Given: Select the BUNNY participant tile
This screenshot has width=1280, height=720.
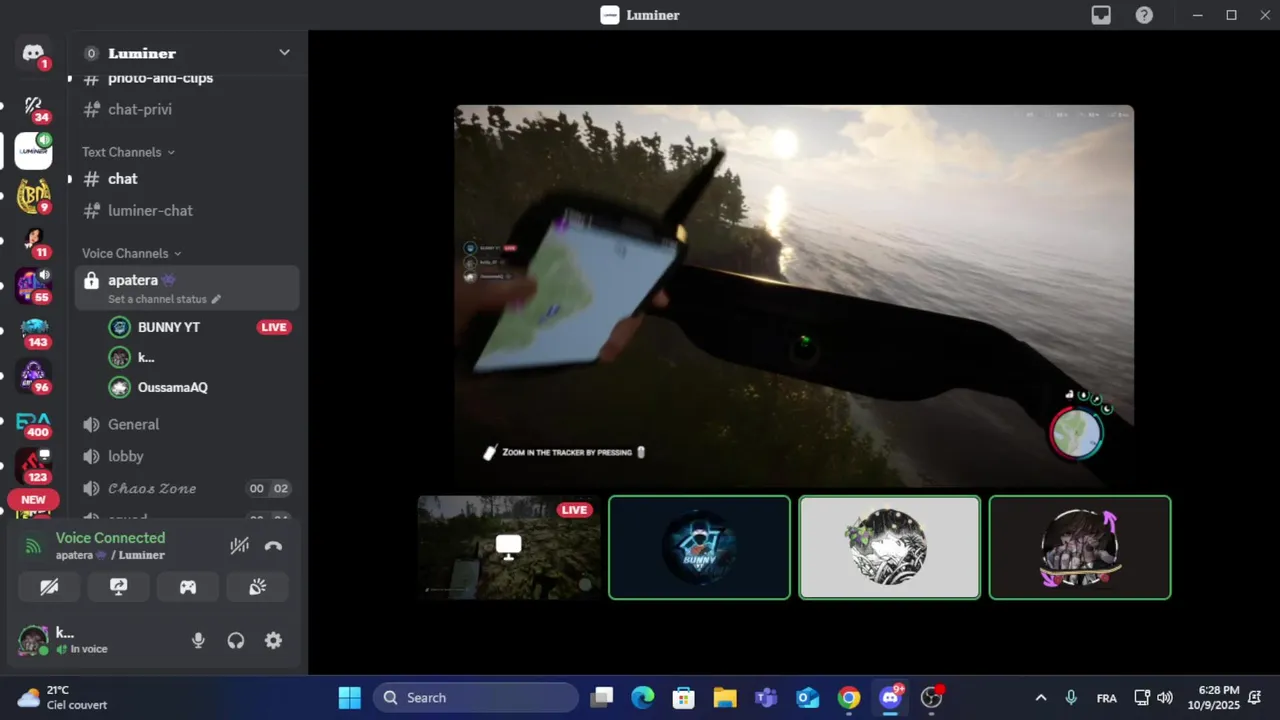Looking at the screenshot, I should 699,547.
